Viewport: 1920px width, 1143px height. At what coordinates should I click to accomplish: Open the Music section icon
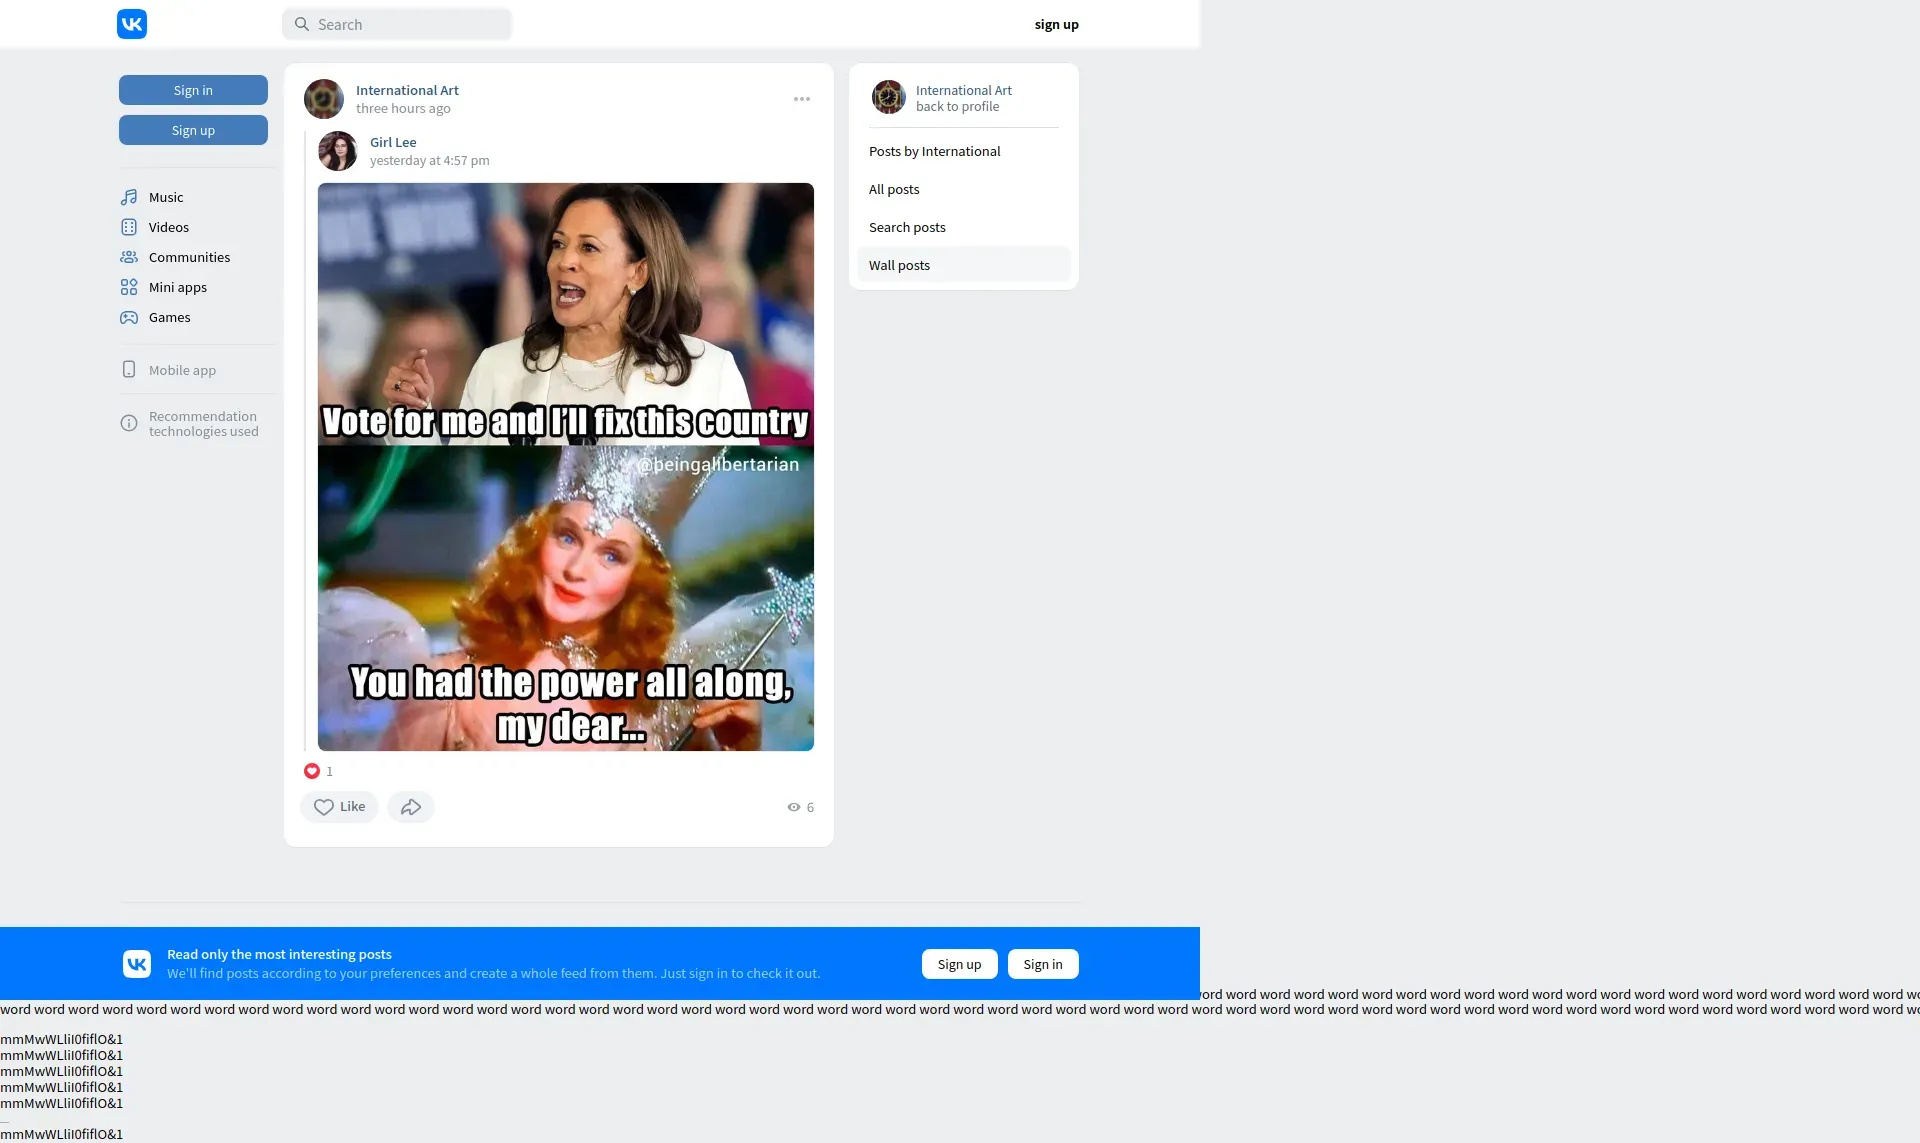tap(129, 197)
